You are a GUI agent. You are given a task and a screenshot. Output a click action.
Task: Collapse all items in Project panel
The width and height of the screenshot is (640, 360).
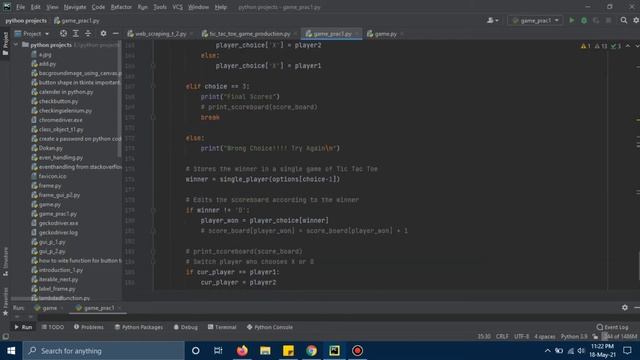click(88, 33)
